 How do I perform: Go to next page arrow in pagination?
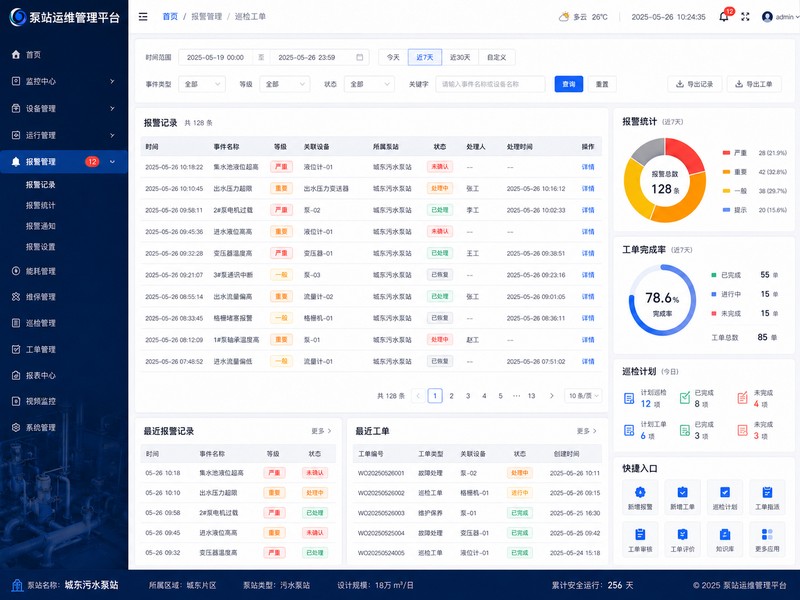click(552, 396)
